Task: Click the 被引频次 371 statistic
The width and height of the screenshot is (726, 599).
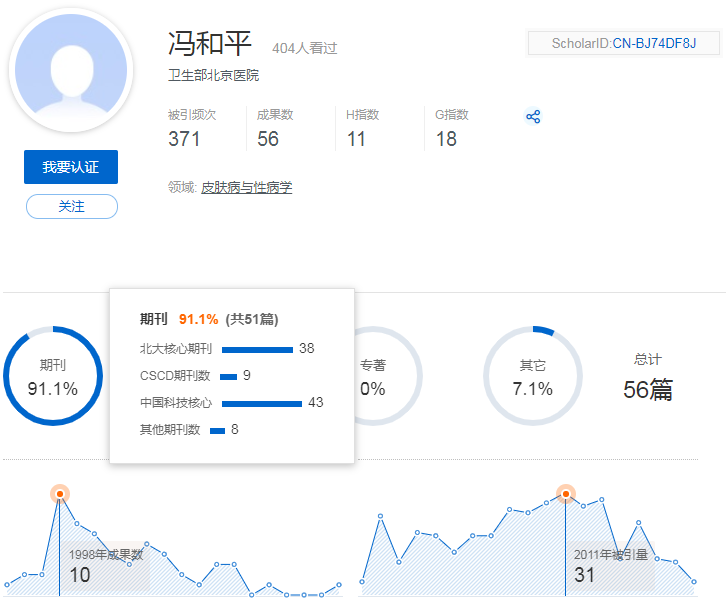Action: (x=192, y=129)
